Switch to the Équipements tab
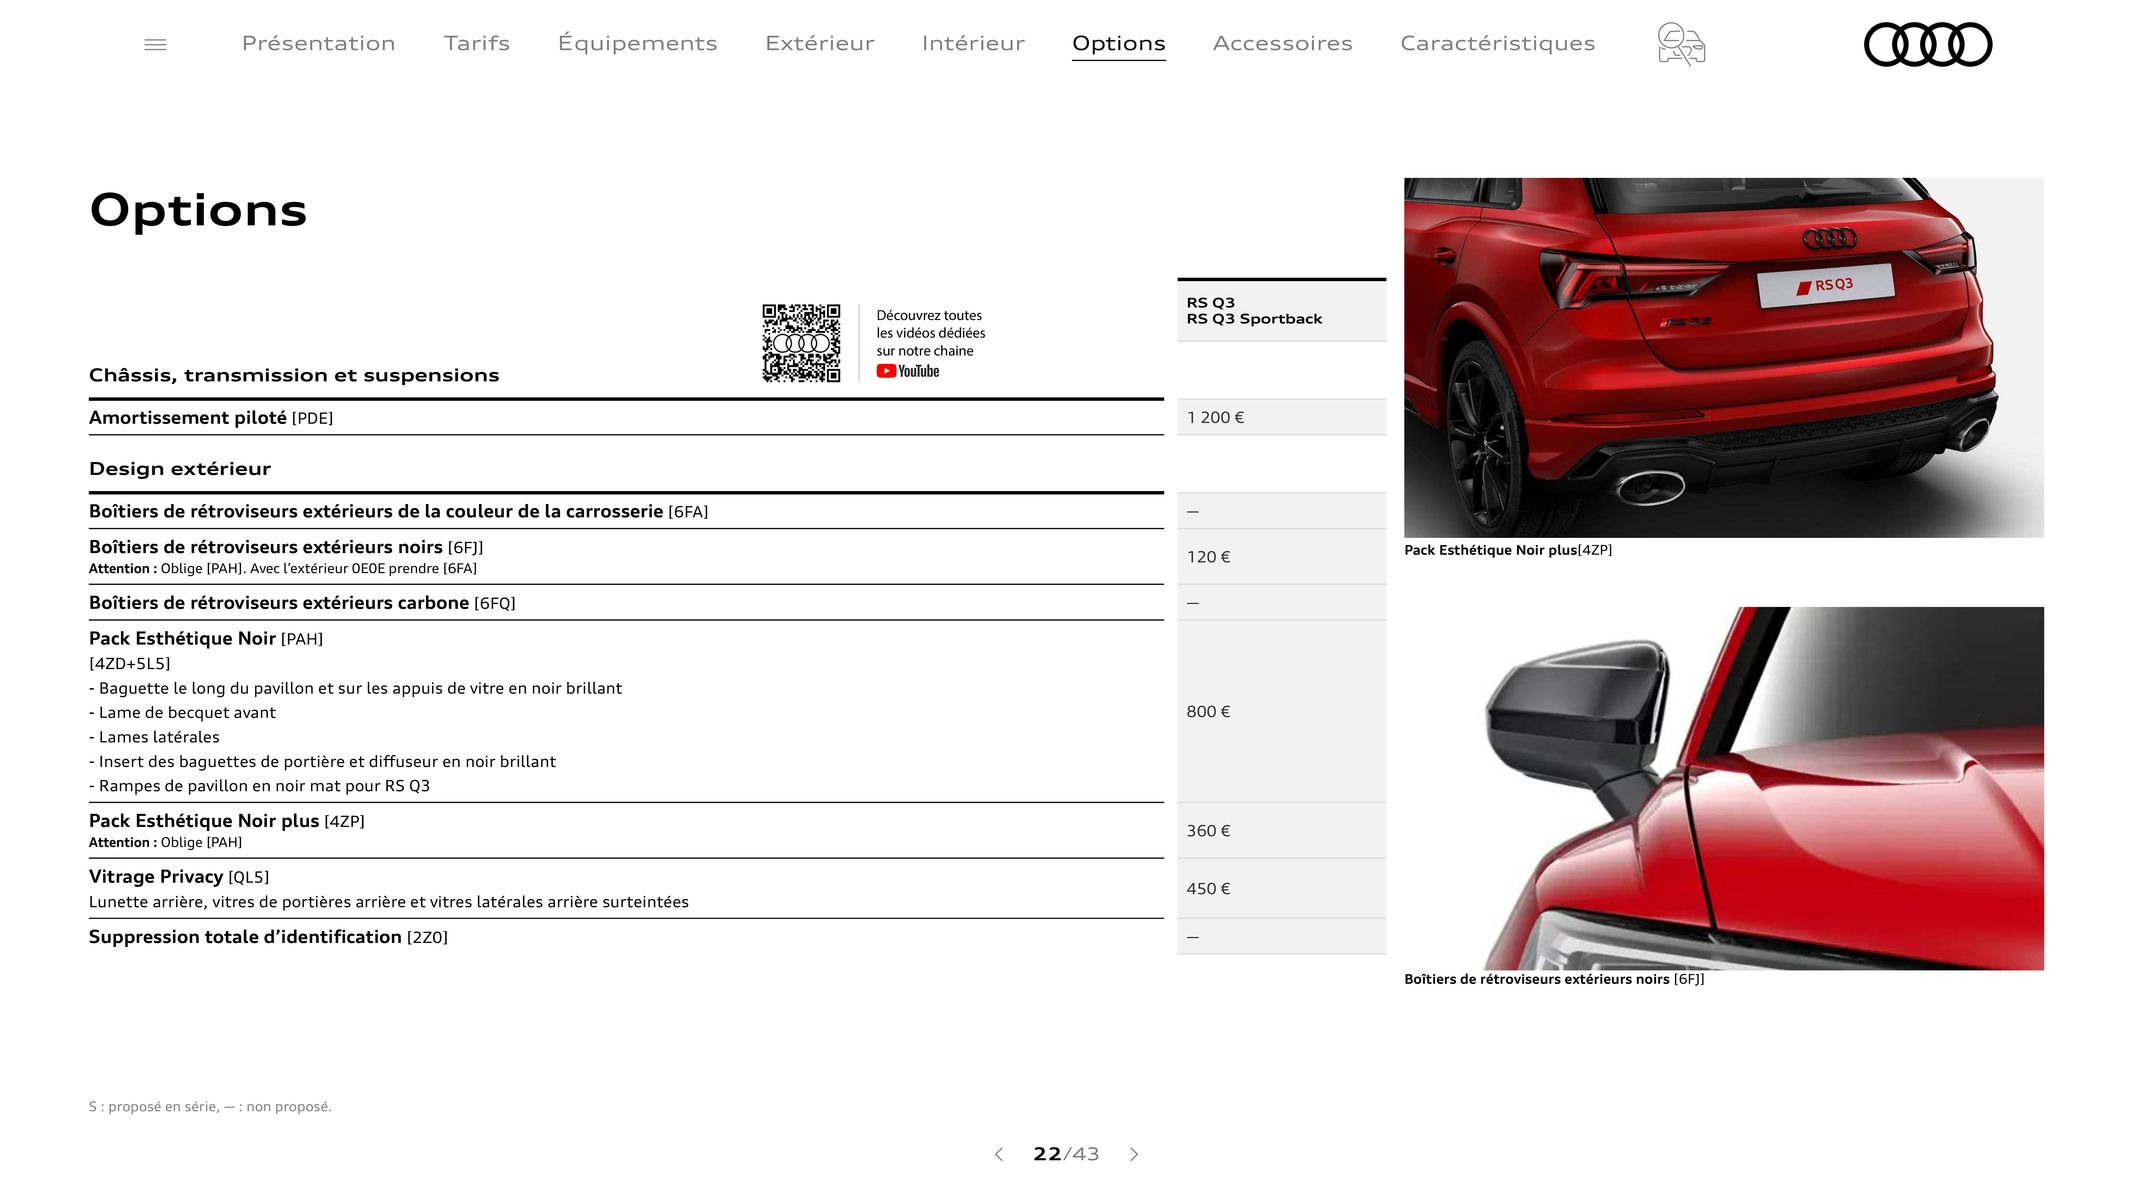This screenshot has height=1200, width=2133. 637,43
